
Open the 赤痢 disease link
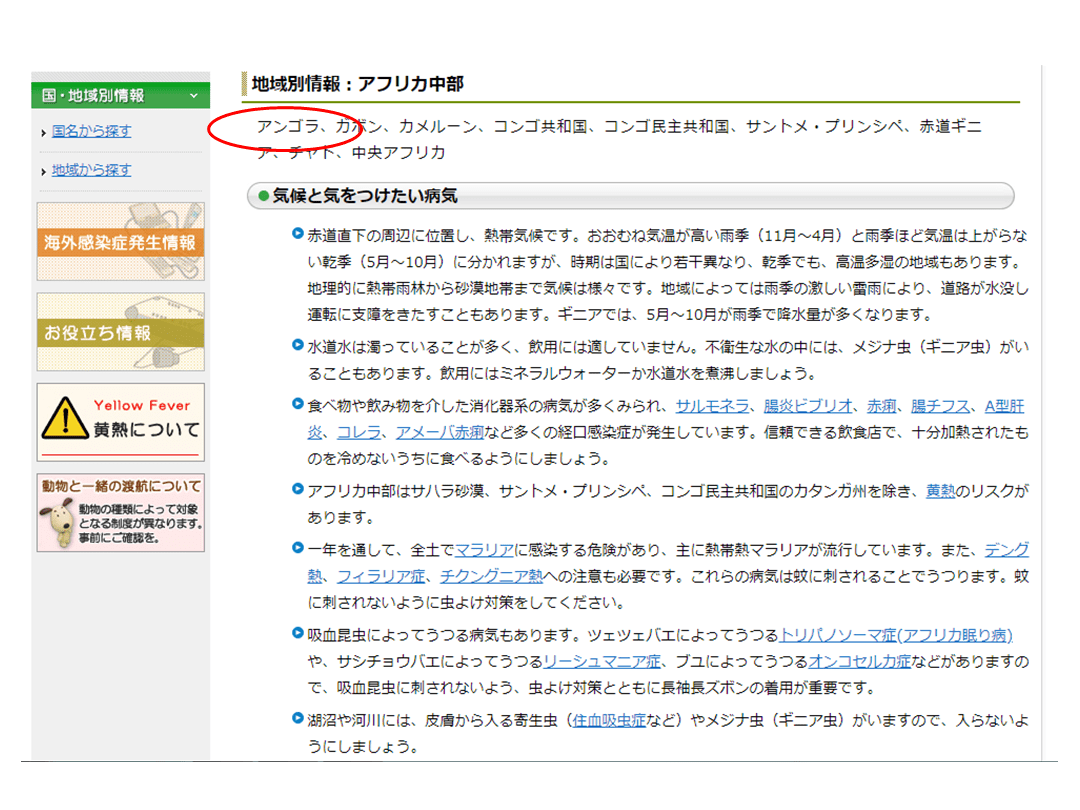coord(882,406)
